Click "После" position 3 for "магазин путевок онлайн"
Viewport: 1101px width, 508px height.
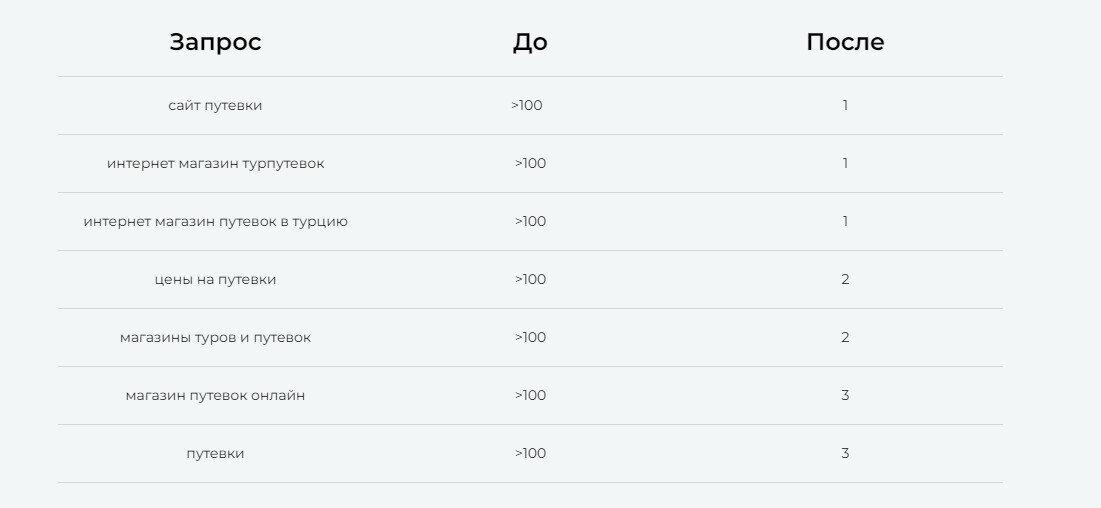click(845, 395)
